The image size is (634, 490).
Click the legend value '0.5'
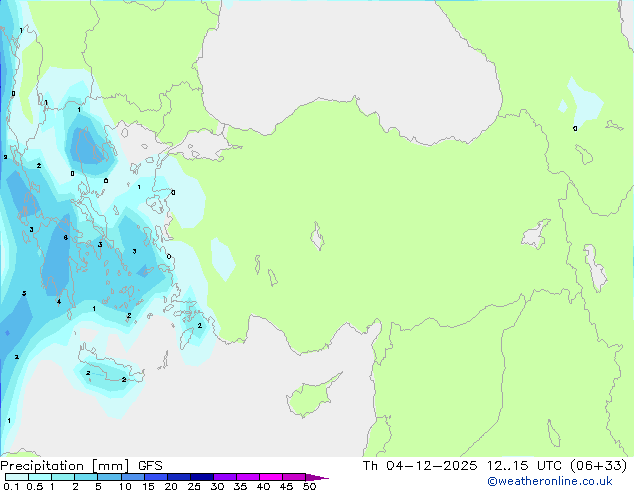click(35, 486)
